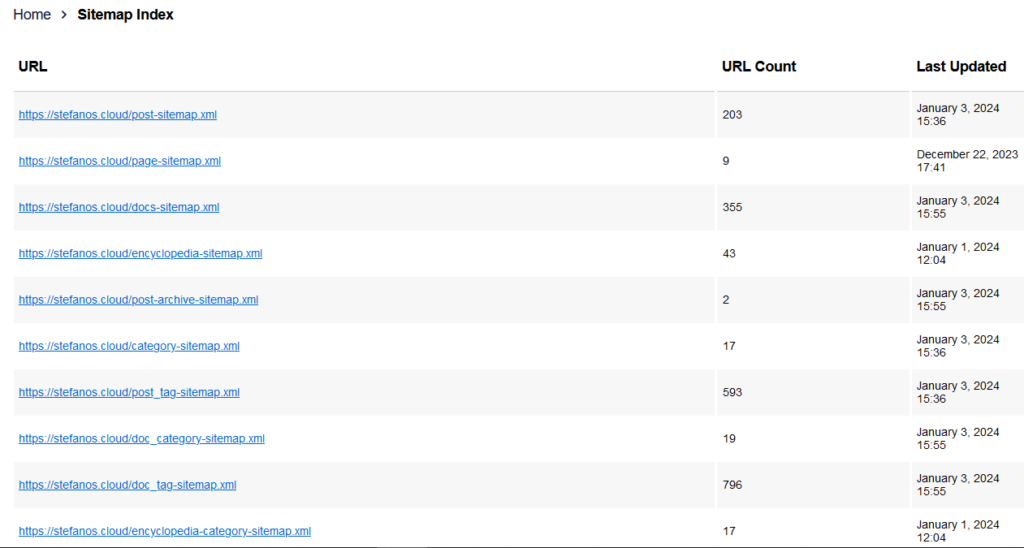1024x548 pixels.
Task: Click the Home breadcrumb link
Action: (32, 14)
